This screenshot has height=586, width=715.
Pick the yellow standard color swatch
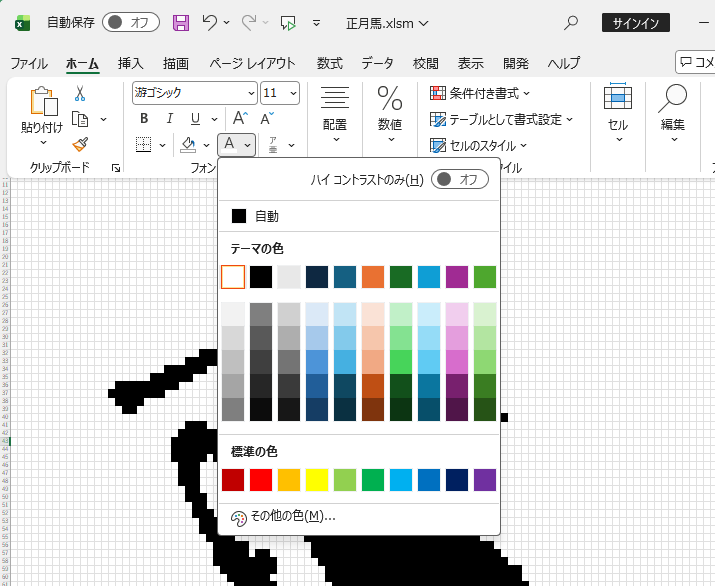(x=317, y=480)
